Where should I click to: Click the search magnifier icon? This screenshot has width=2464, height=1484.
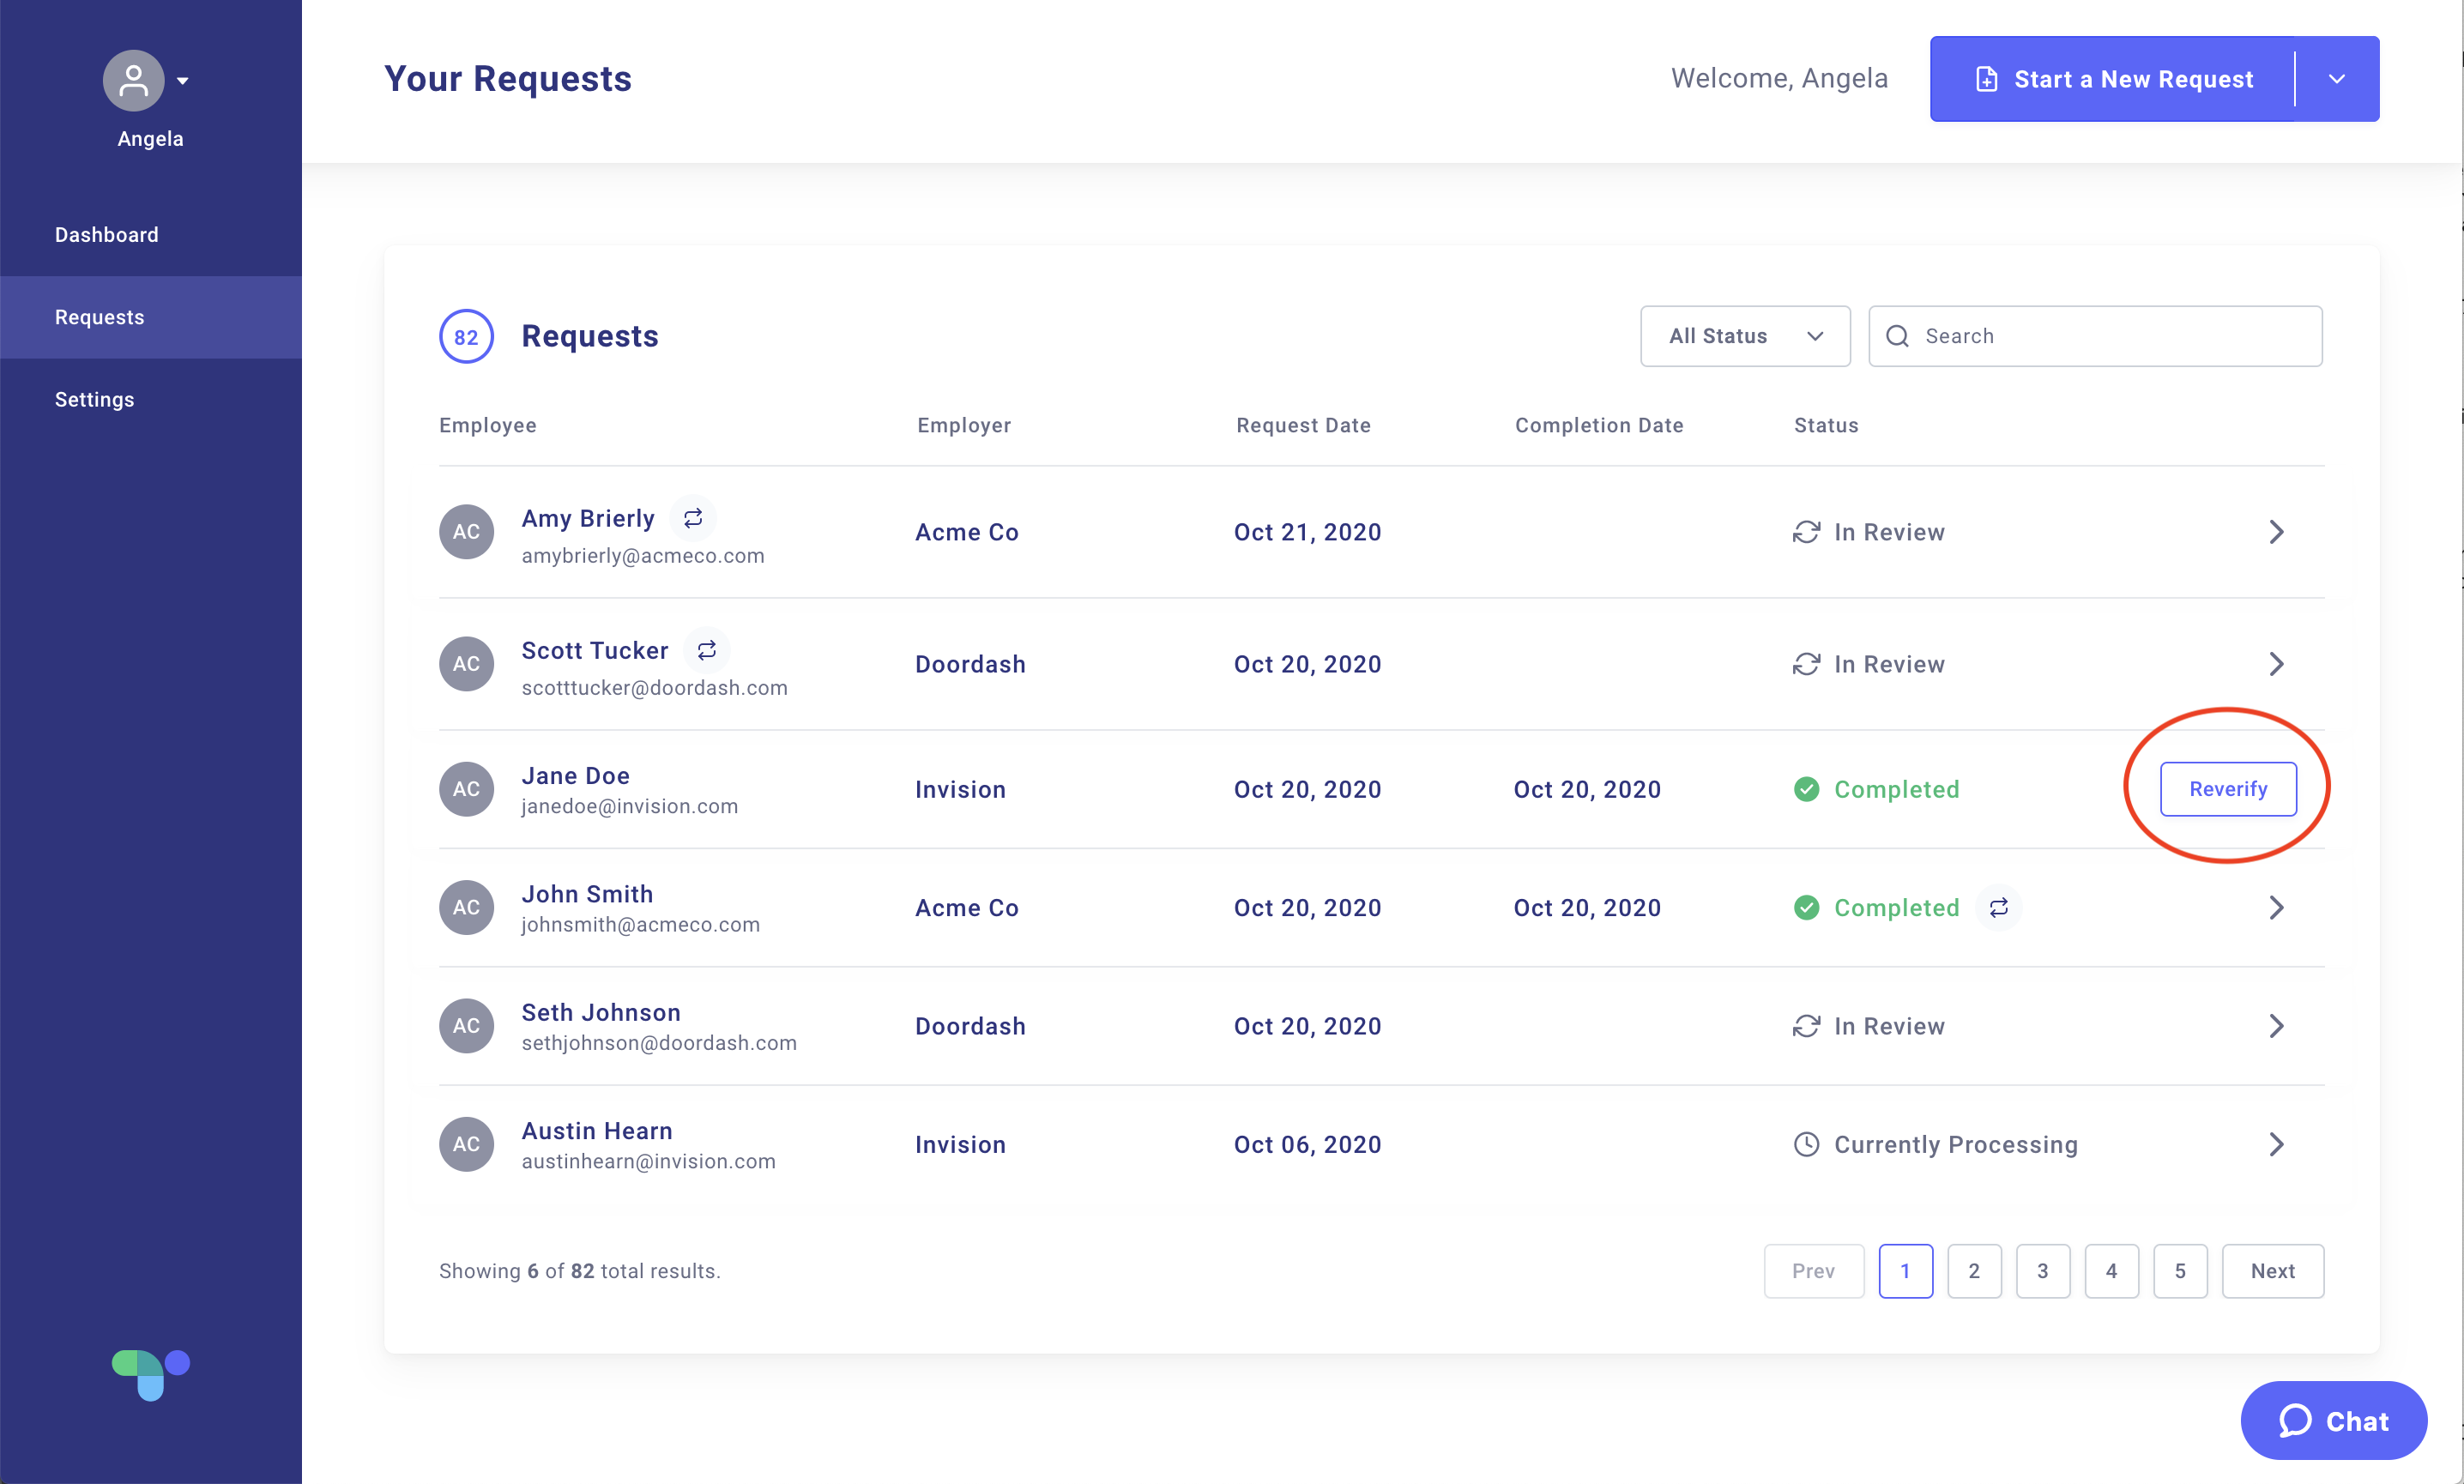(1897, 336)
